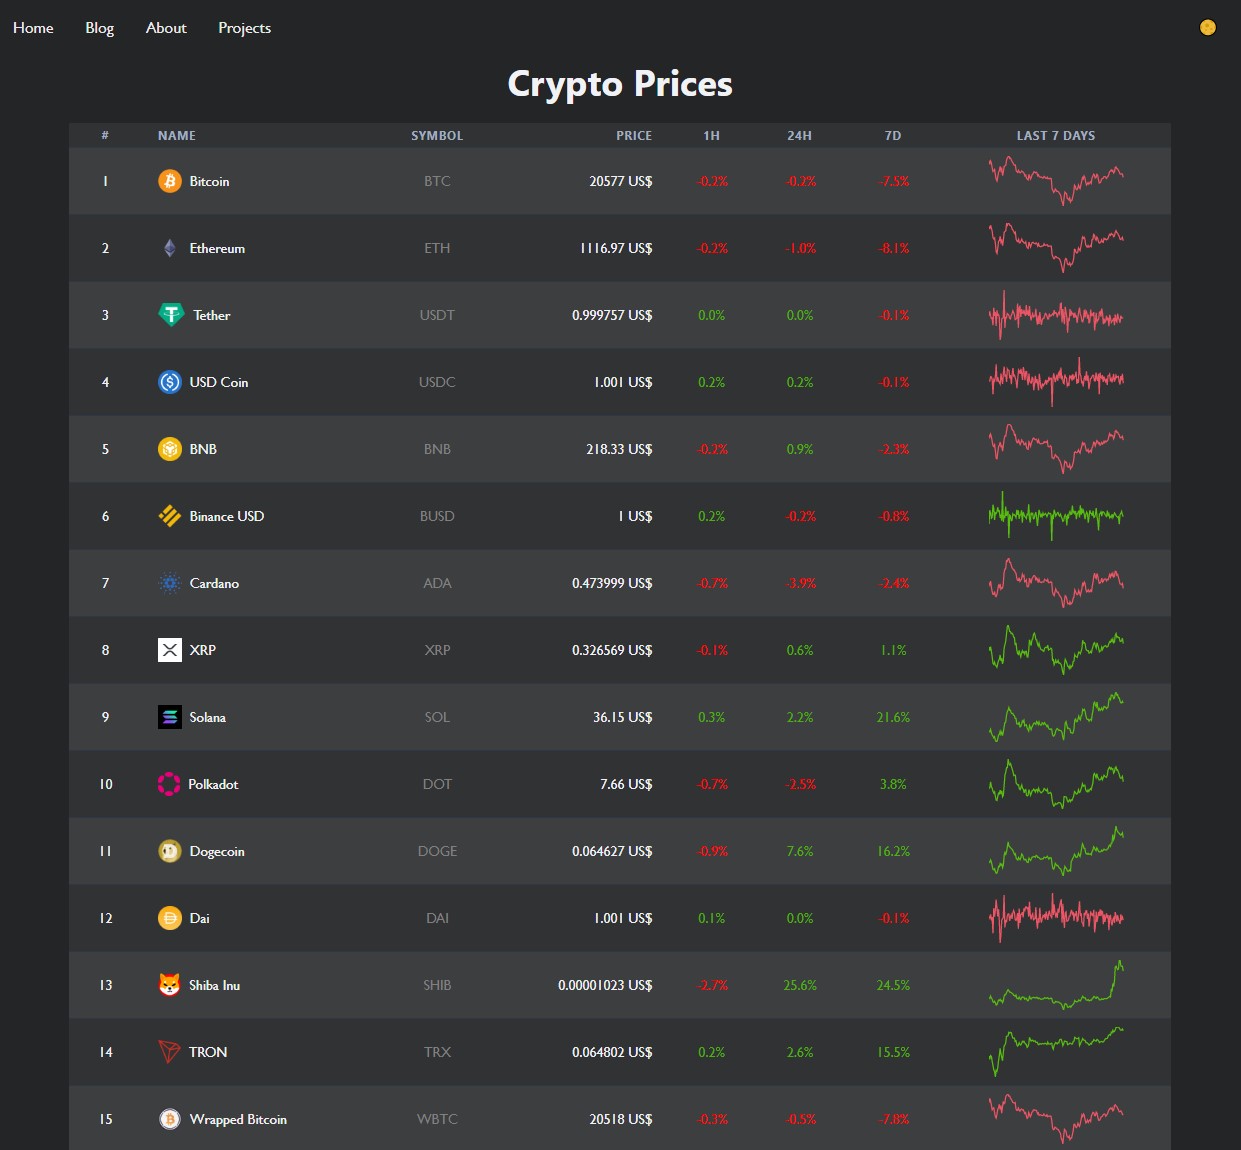
Task: Click the XRP logo icon
Action: click(x=170, y=650)
